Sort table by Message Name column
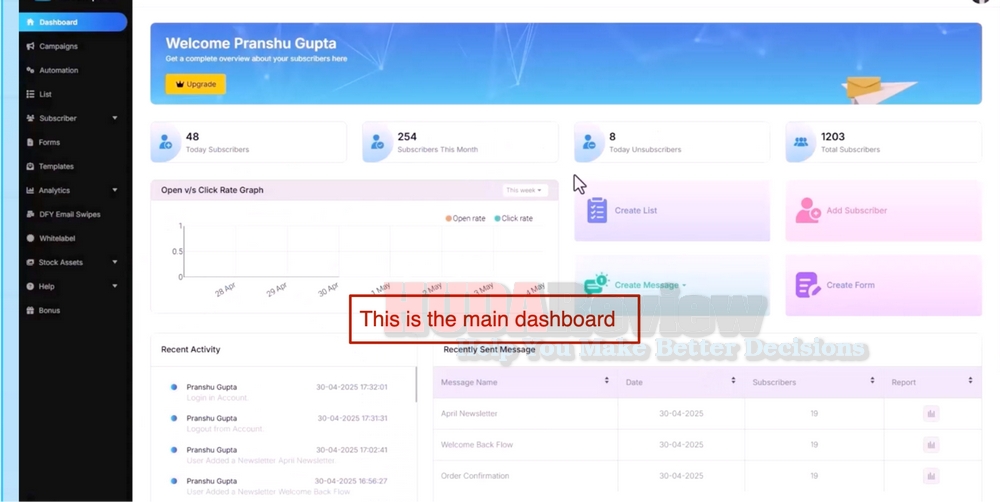This screenshot has height=502, width=1000. click(606, 381)
